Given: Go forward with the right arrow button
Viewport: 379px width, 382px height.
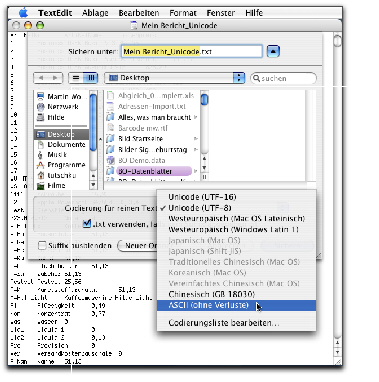Looking at the screenshot, I should tap(55, 78).
